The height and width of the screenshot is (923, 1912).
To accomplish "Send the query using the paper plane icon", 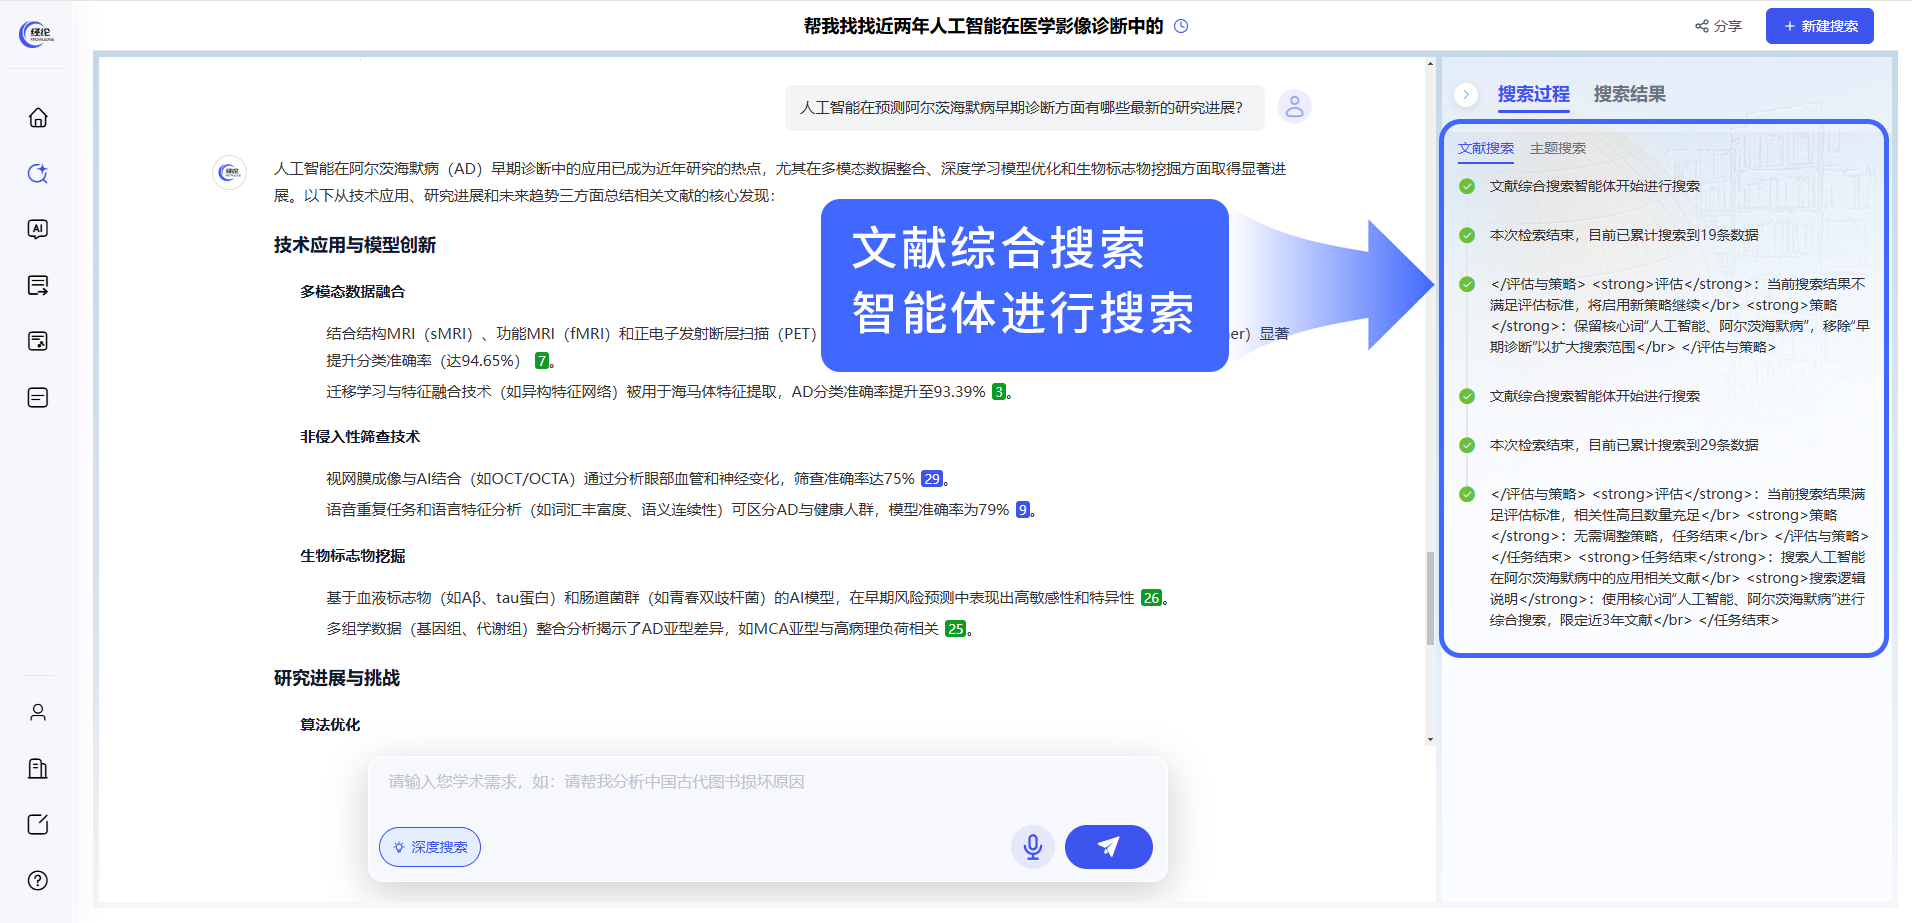I will [x=1108, y=846].
